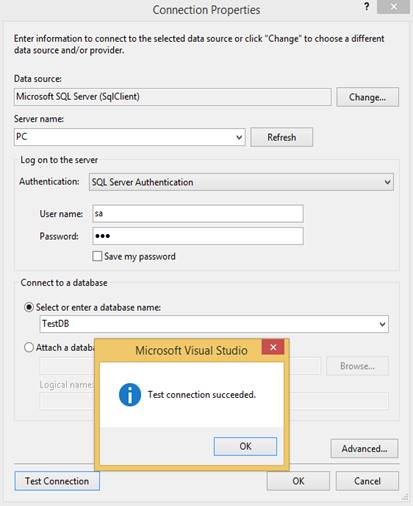Expand the Server name dropdown arrow
413x506 pixels.
click(239, 137)
